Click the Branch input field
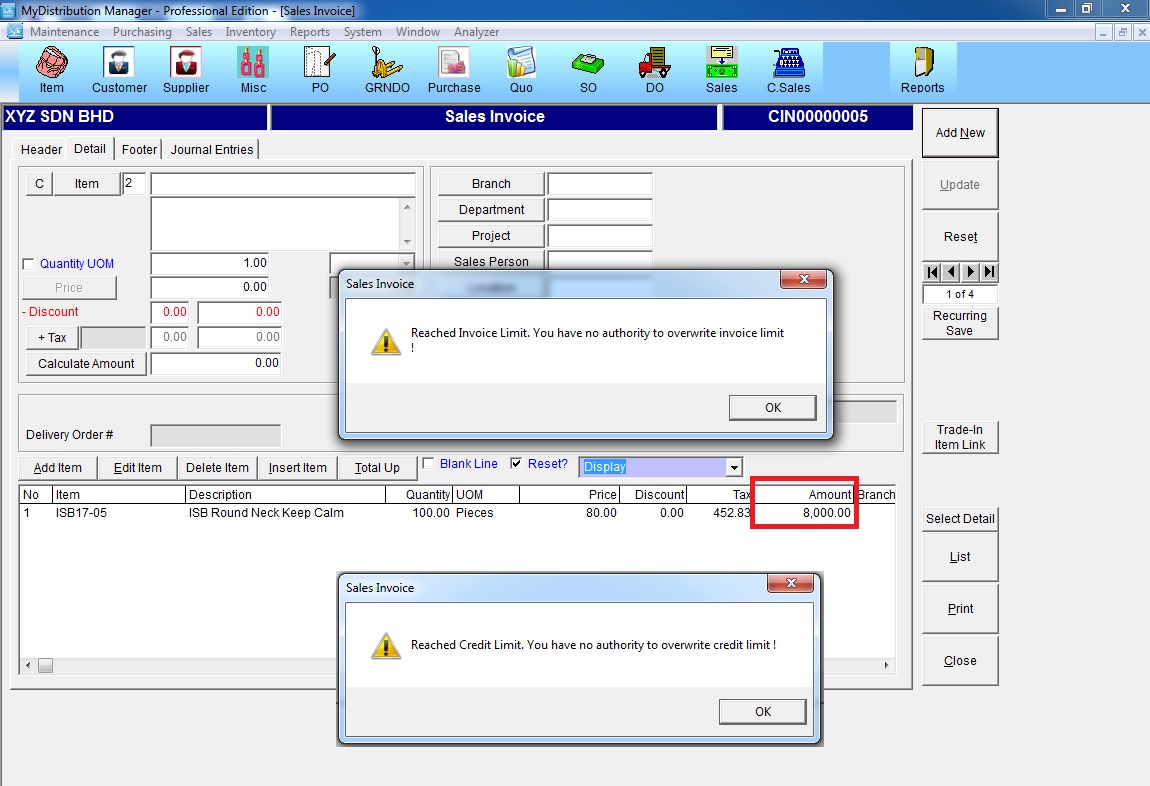This screenshot has width=1150, height=786. [600, 184]
